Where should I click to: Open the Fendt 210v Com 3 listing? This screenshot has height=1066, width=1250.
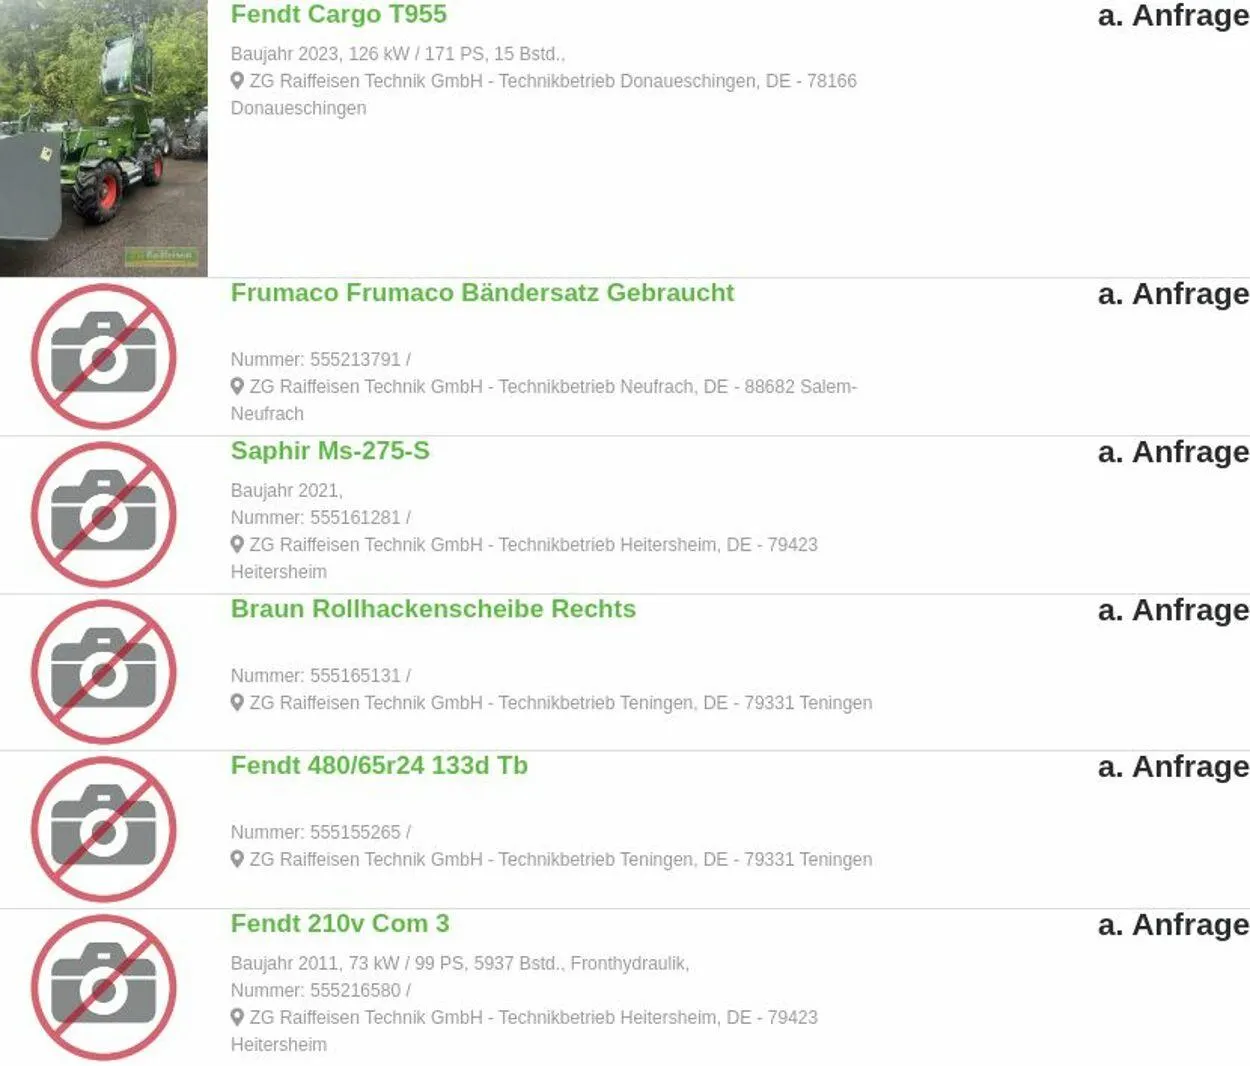click(340, 924)
